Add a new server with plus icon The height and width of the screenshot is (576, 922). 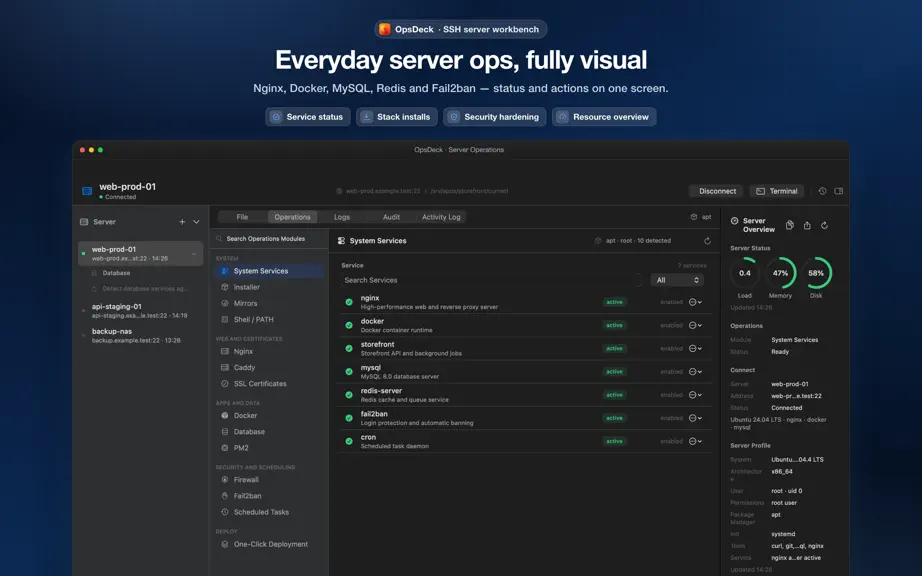[182, 222]
